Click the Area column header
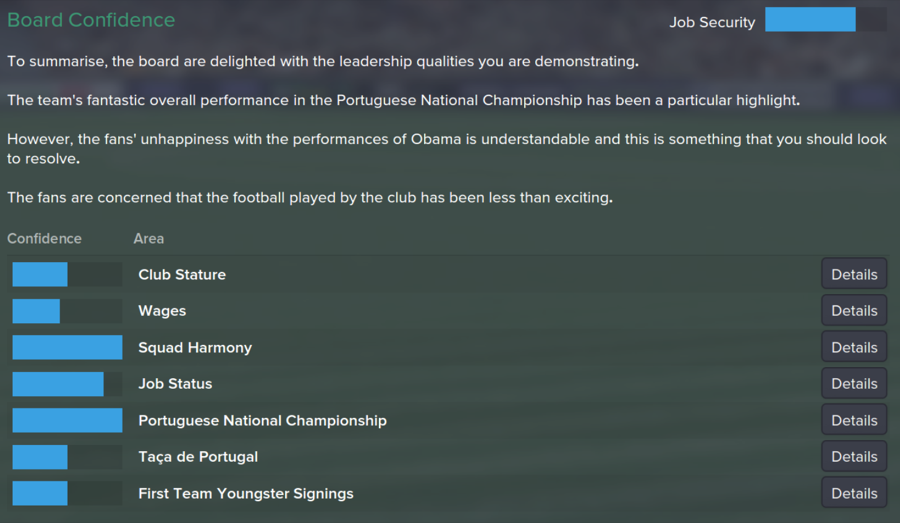The height and width of the screenshot is (523, 900). tap(149, 238)
